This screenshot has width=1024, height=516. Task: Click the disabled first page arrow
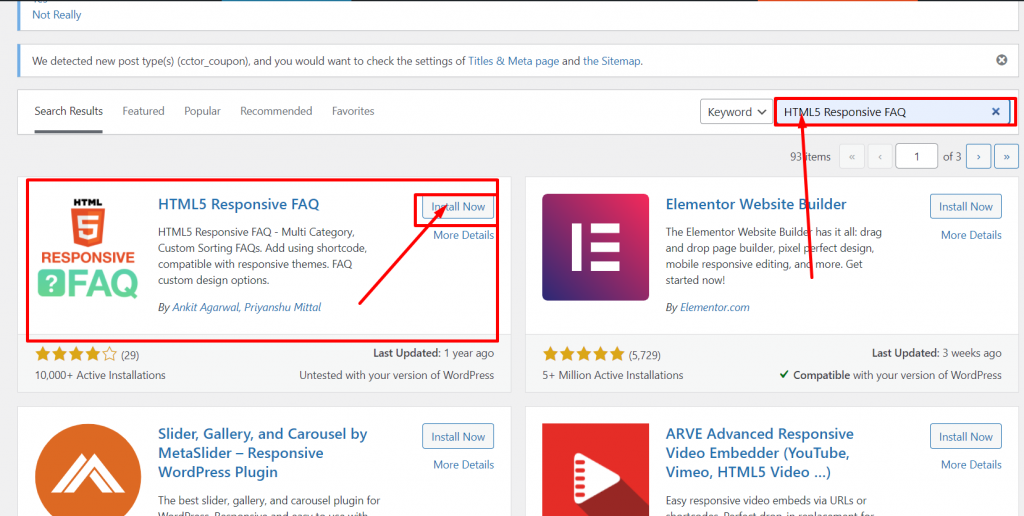(852, 157)
